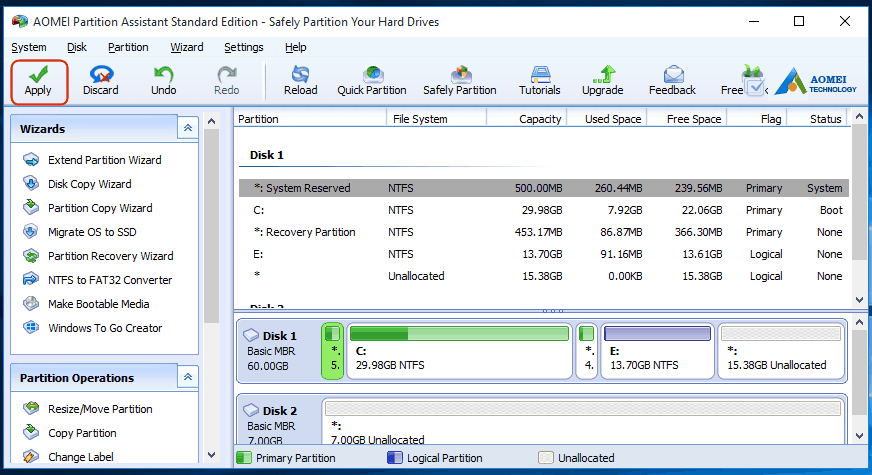872x475 pixels.
Task: Click Logical Partition legend swatch
Action: pyautogui.click(x=394, y=458)
